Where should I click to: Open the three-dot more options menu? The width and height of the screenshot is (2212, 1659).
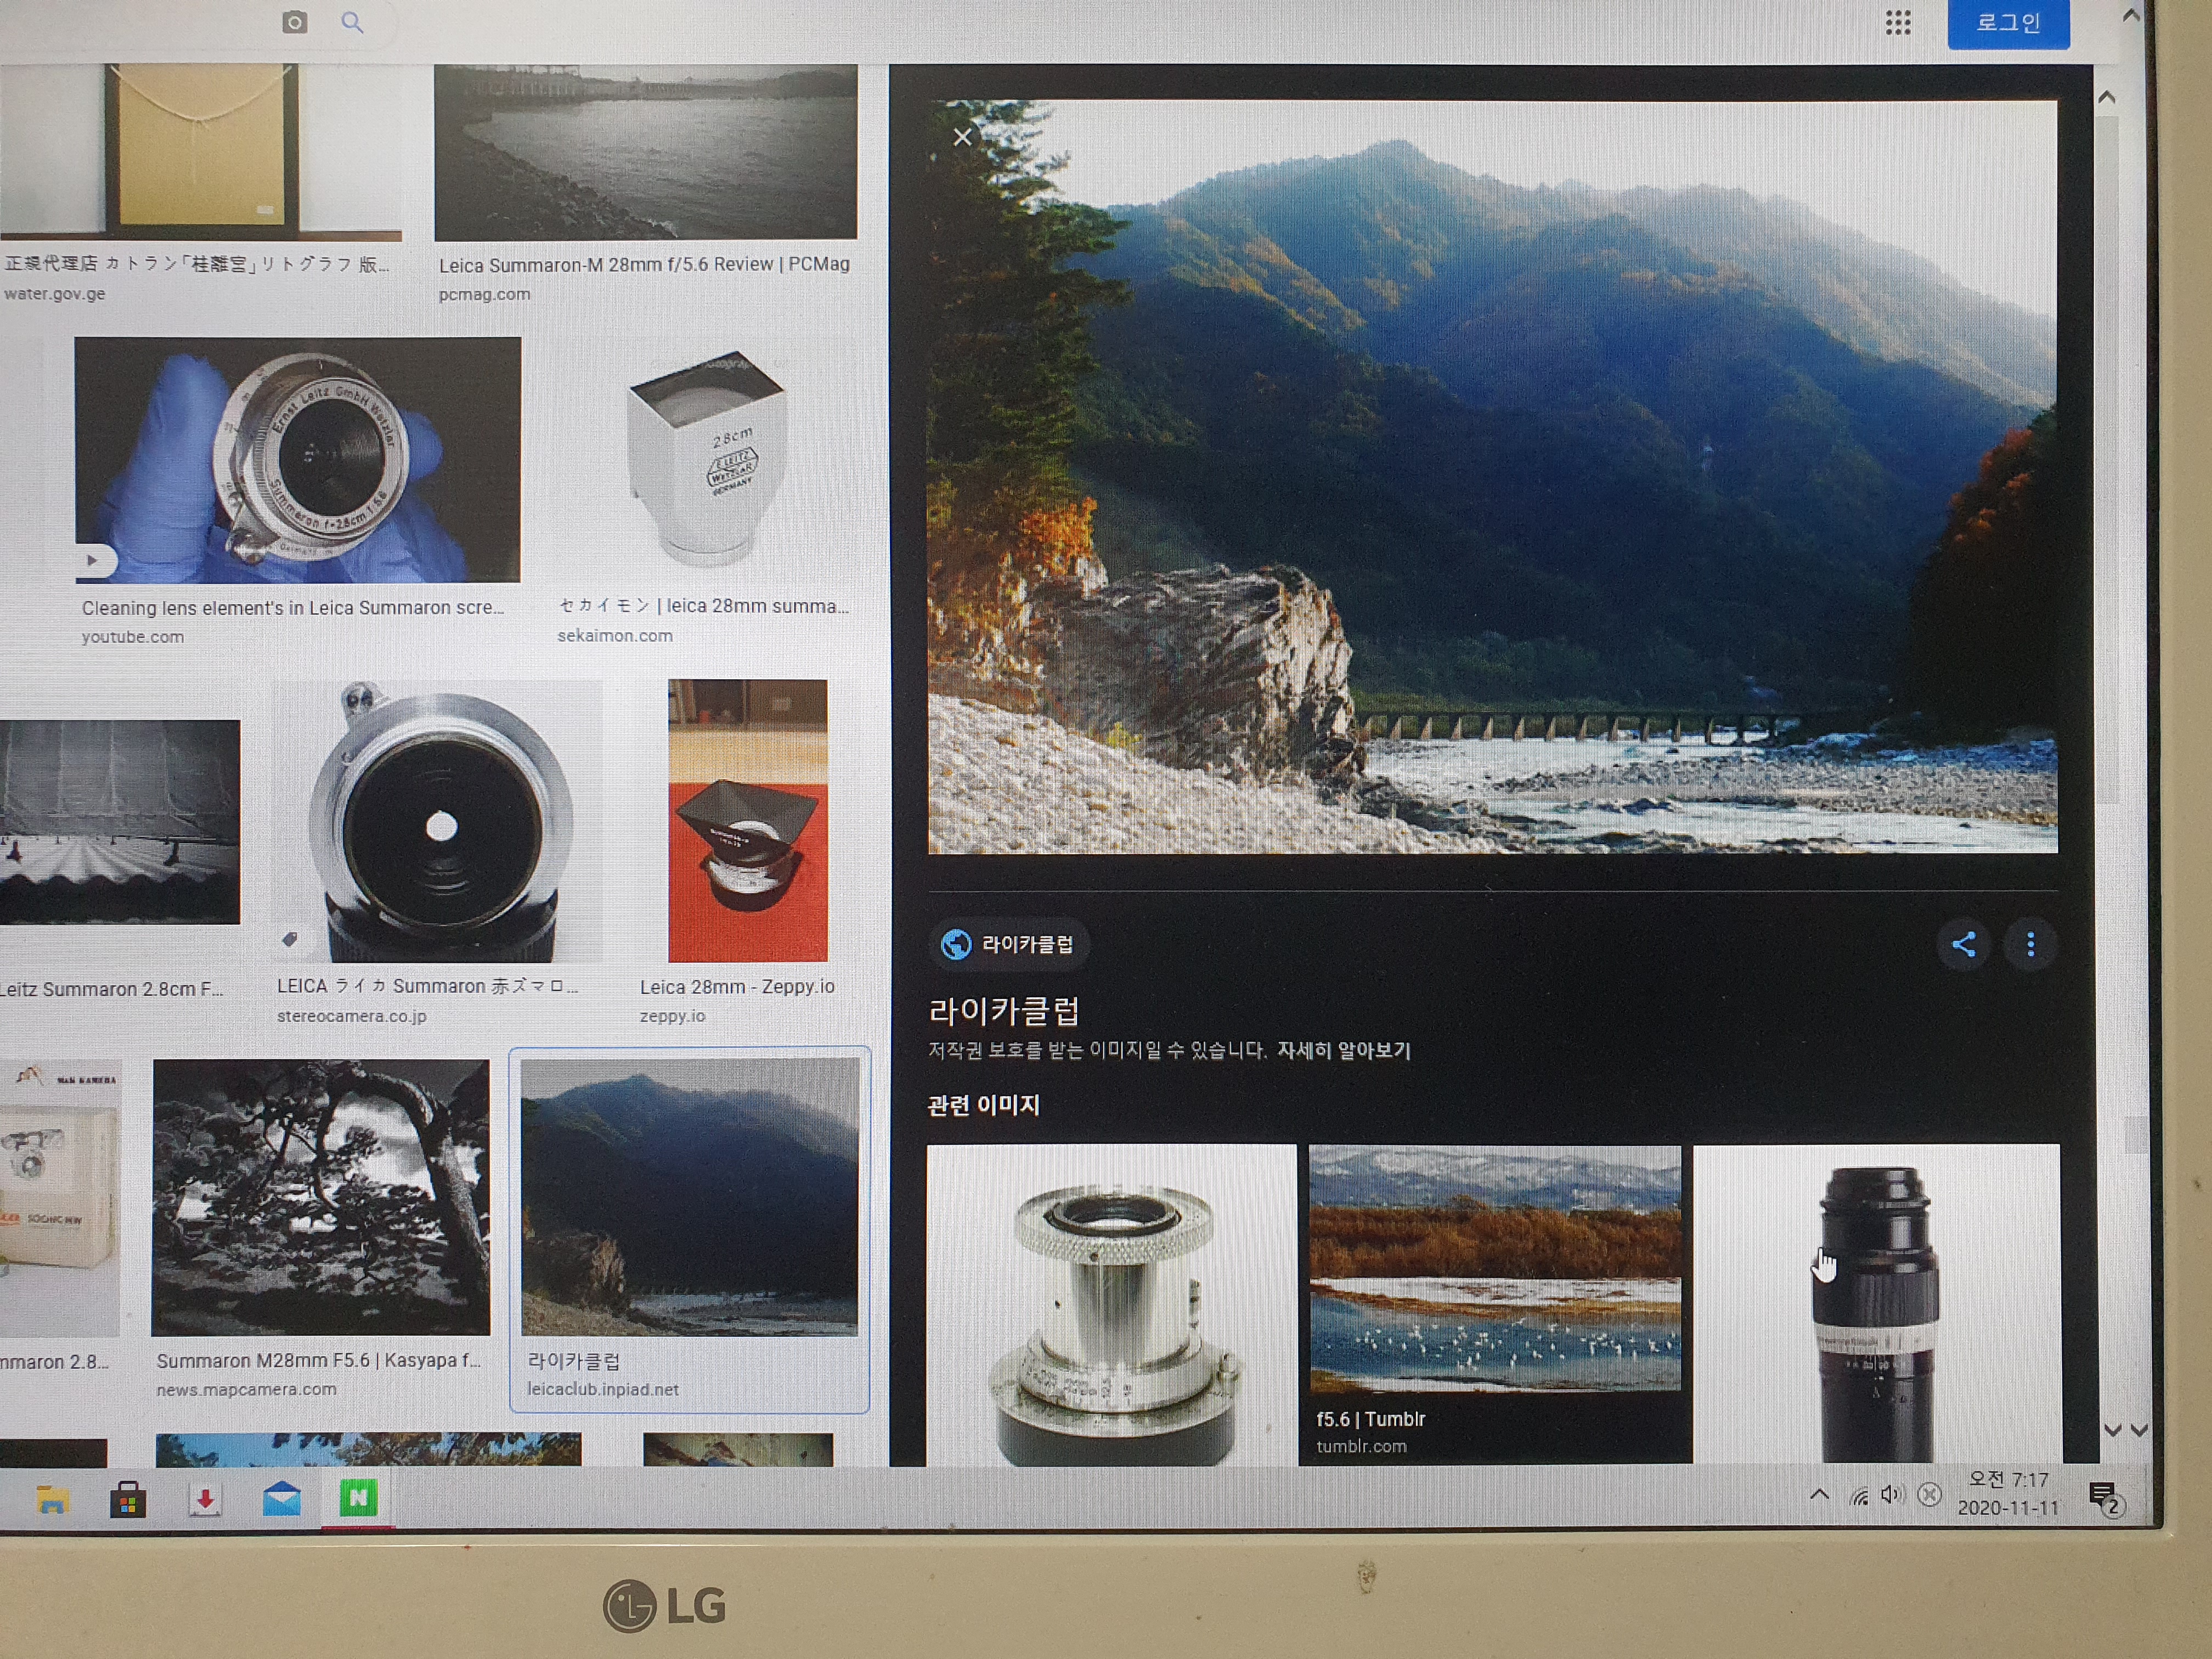tap(2030, 944)
